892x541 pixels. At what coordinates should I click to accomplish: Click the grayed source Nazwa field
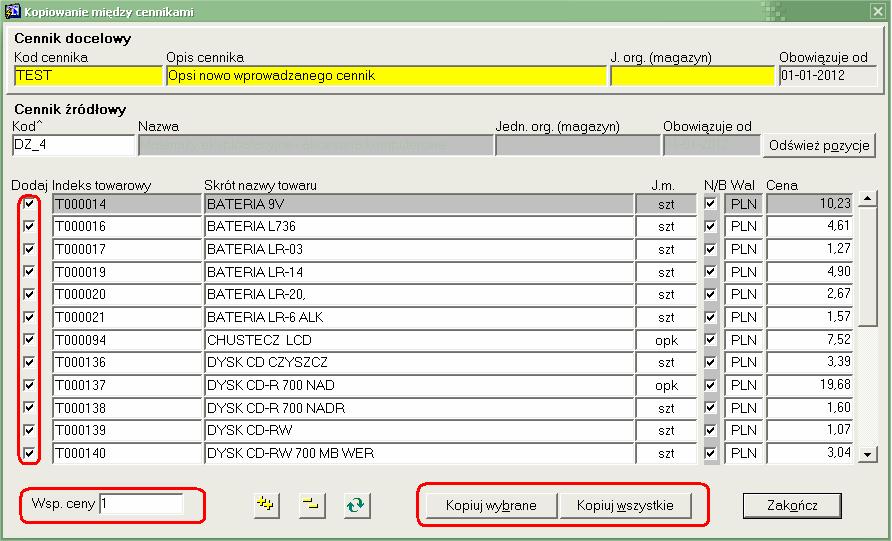pyautogui.click(x=316, y=145)
